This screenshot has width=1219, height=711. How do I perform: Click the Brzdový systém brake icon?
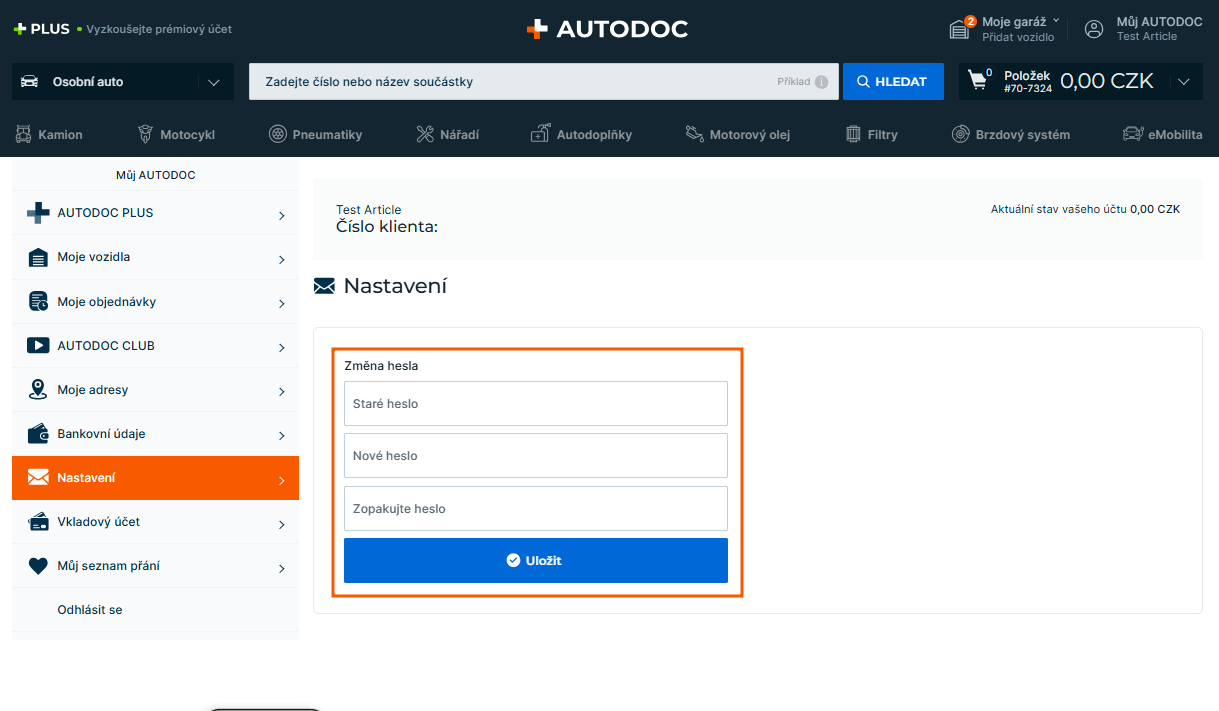(960, 134)
